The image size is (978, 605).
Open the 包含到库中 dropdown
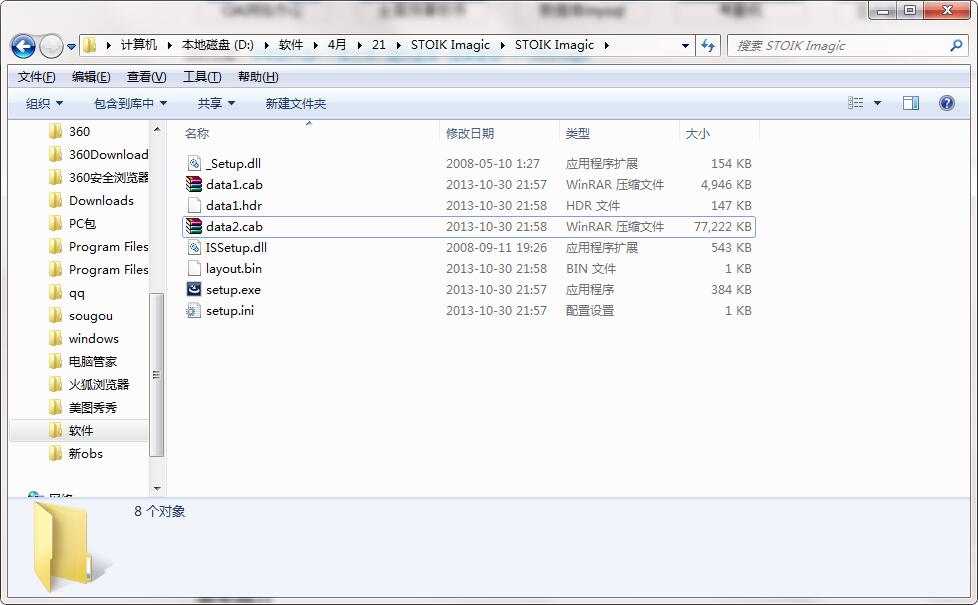[x=130, y=104]
